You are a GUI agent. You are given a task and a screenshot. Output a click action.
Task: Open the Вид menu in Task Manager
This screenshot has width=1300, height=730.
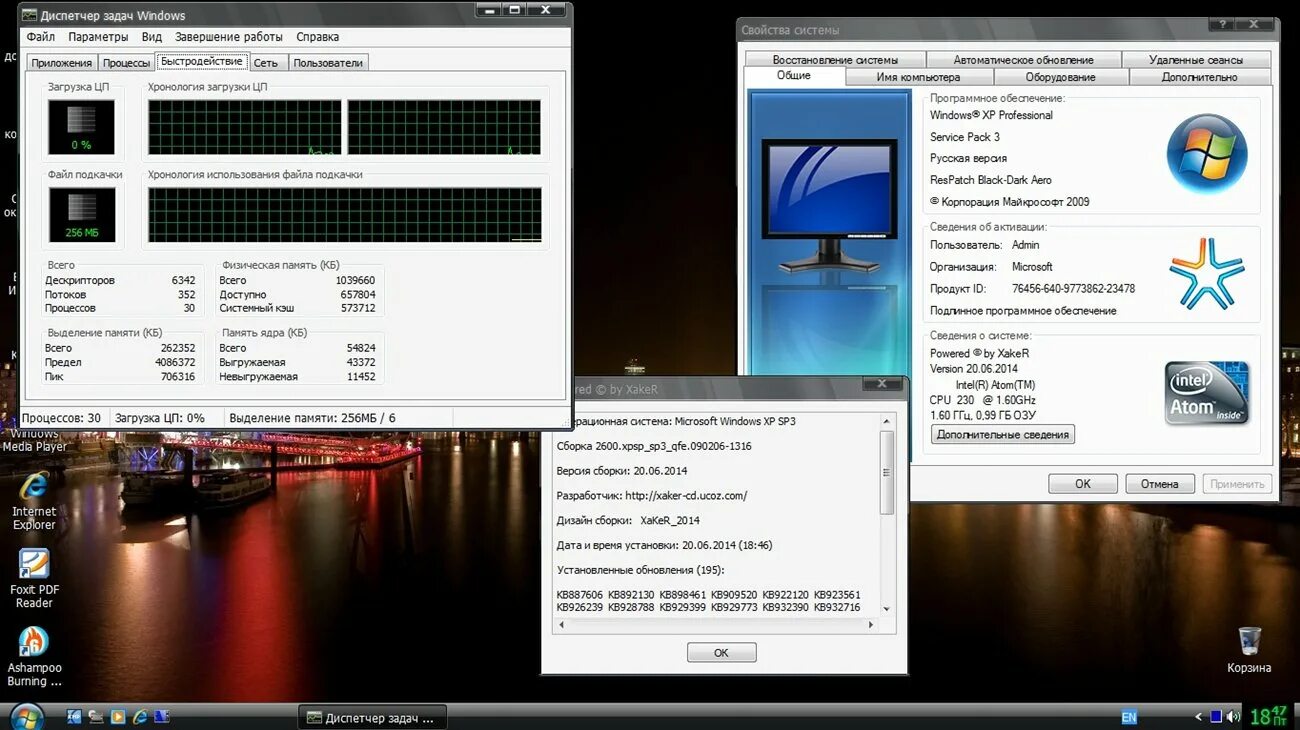coord(152,37)
